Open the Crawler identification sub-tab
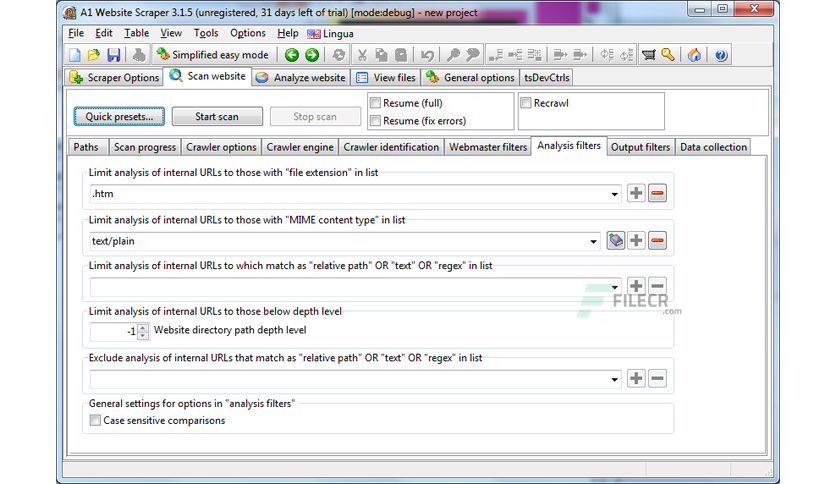The height and width of the screenshot is (484, 836). 391,147
